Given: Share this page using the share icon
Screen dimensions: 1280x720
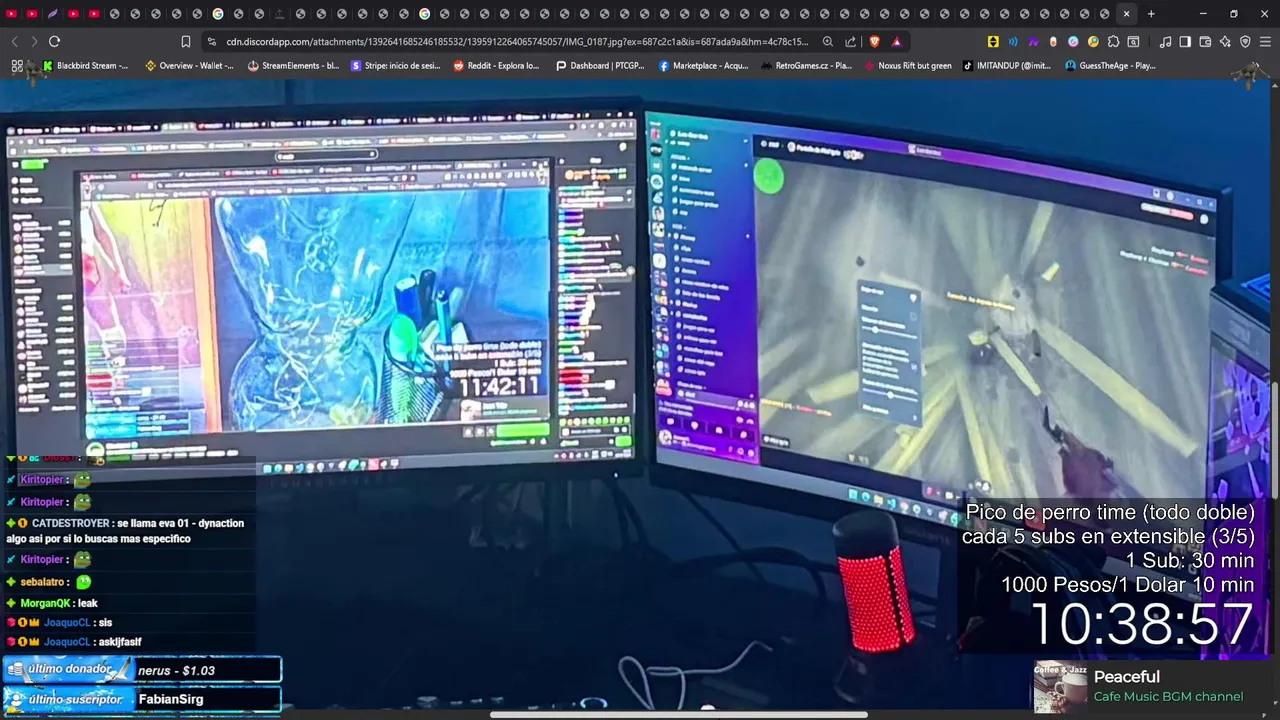Looking at the screenshot, I should click(850, 42).
